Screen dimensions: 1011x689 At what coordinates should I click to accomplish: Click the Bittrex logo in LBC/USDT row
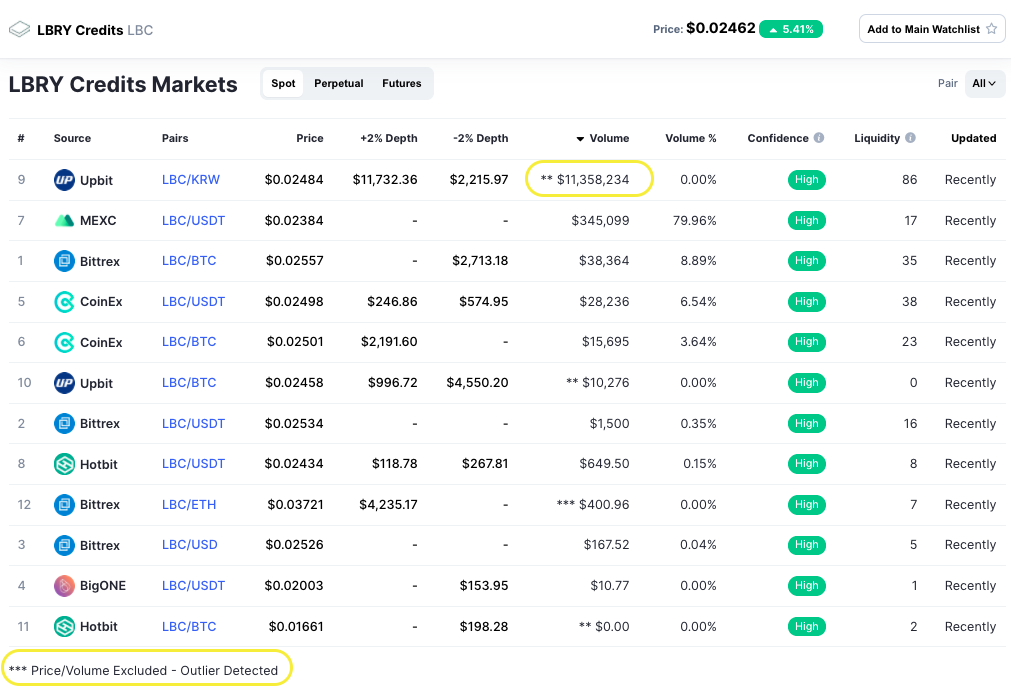pos(64,423)
